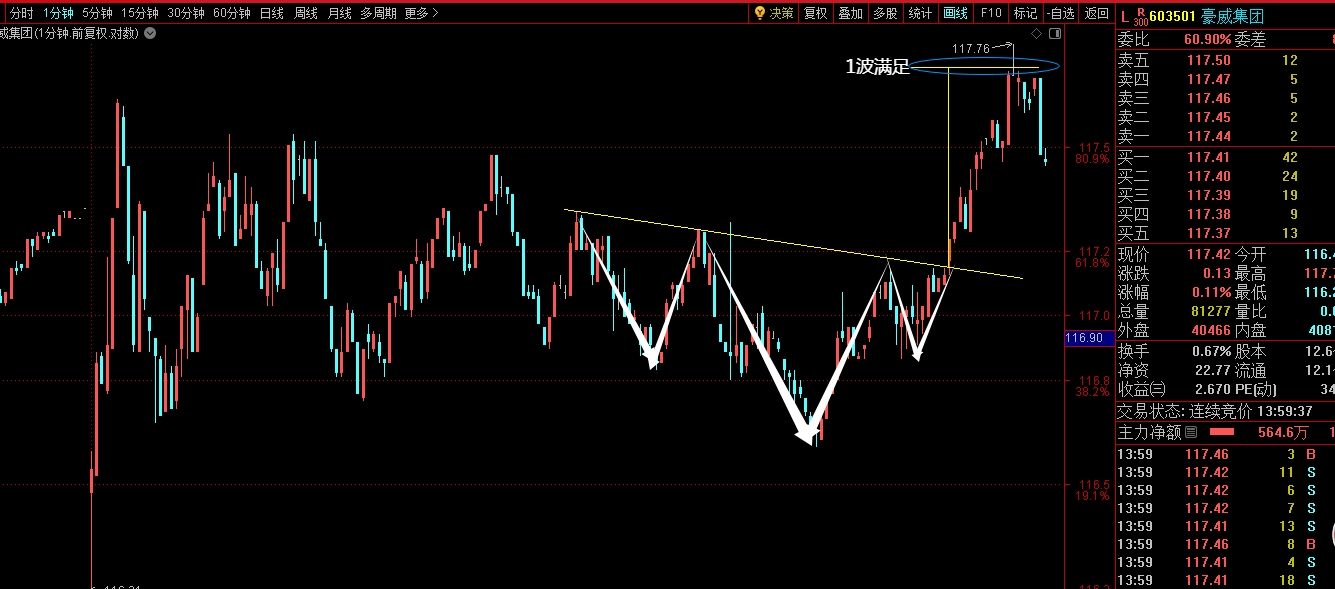The image size is (1335, 589).
Task: Click the 116.90 price axis marker
Action: click(1088, 338)
